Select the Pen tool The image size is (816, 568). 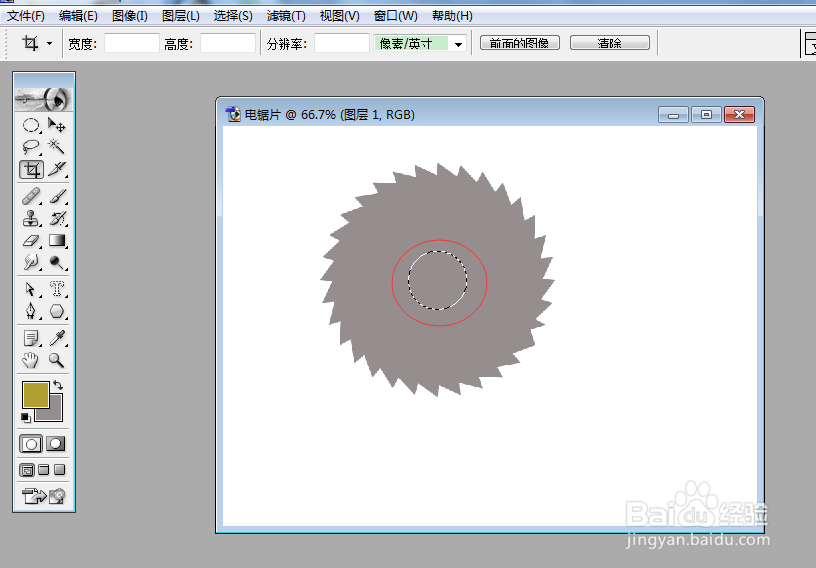tap(31, 311)
